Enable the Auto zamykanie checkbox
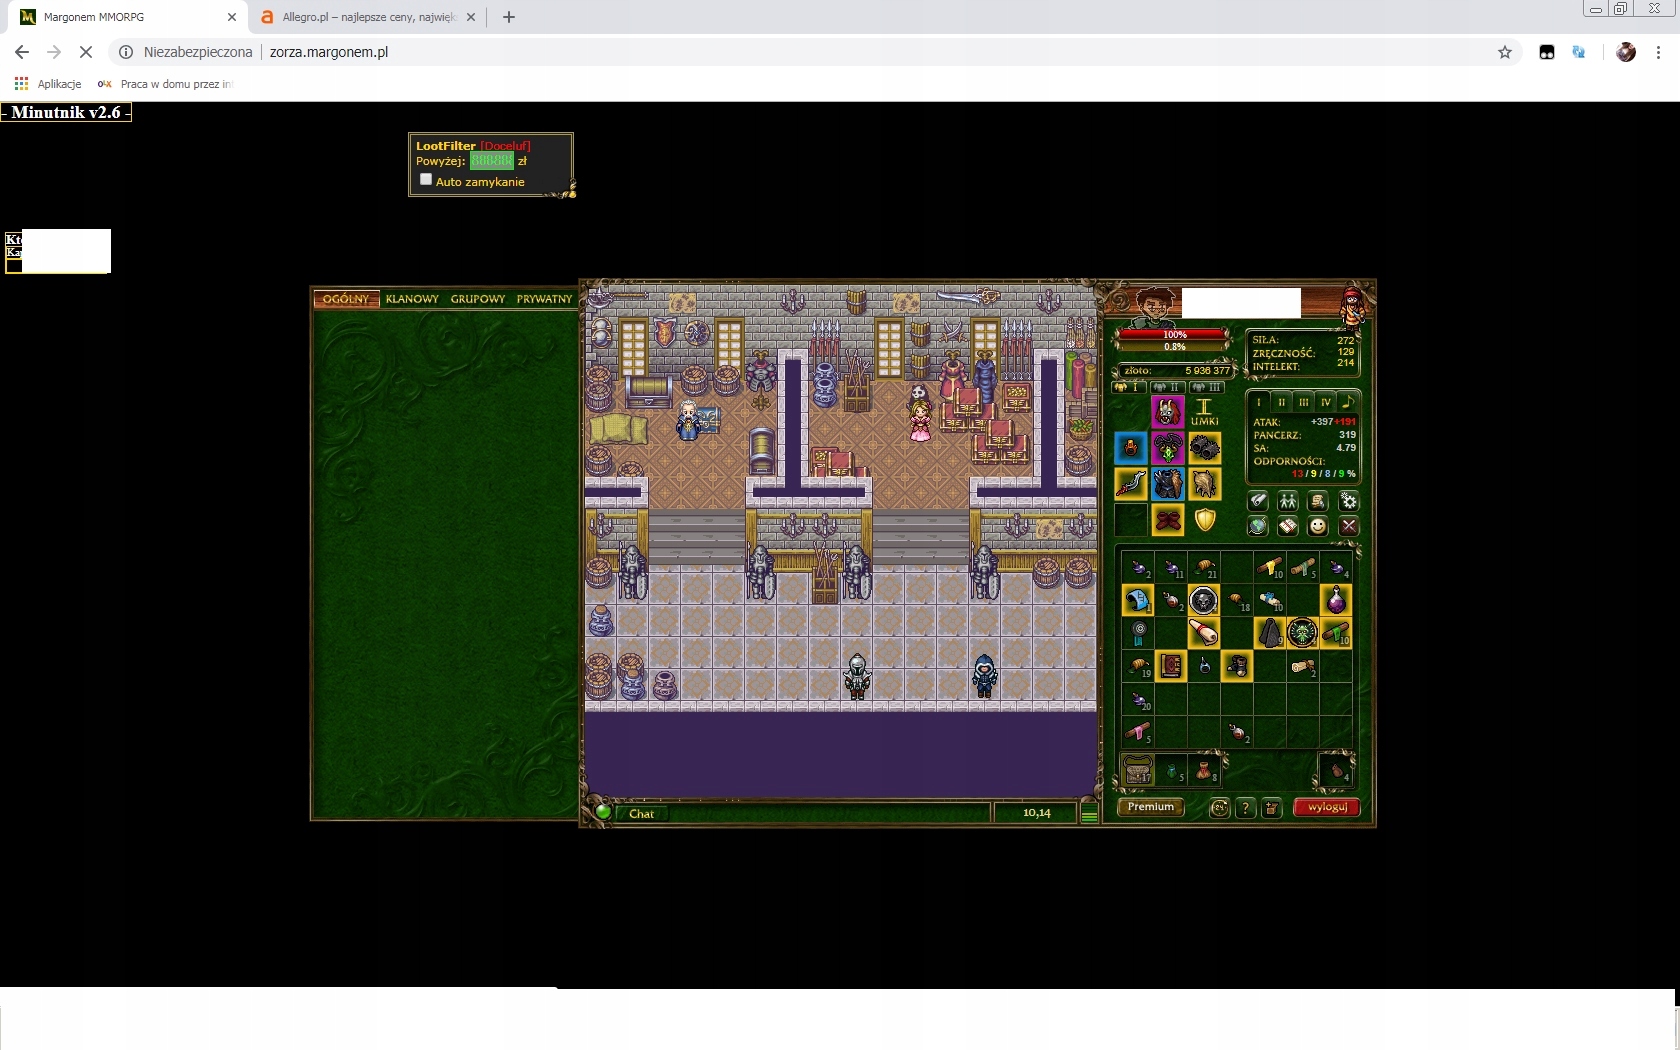 coord(426,180)
